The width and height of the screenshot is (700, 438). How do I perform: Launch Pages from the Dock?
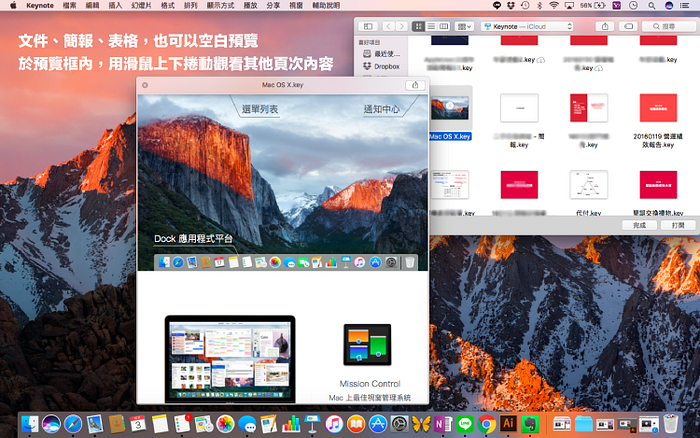[x=269, y=424]
